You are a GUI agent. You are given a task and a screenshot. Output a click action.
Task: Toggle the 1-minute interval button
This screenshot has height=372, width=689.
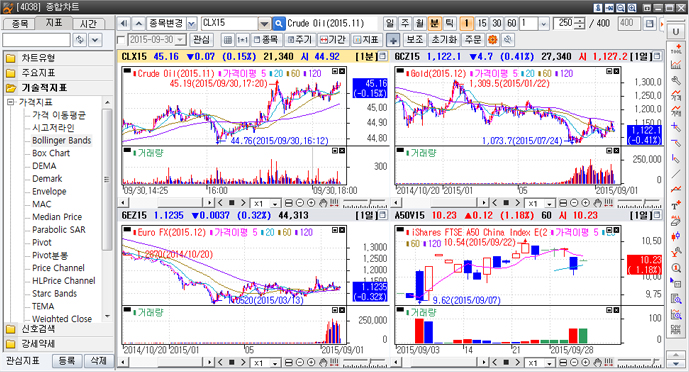(467, 23)
